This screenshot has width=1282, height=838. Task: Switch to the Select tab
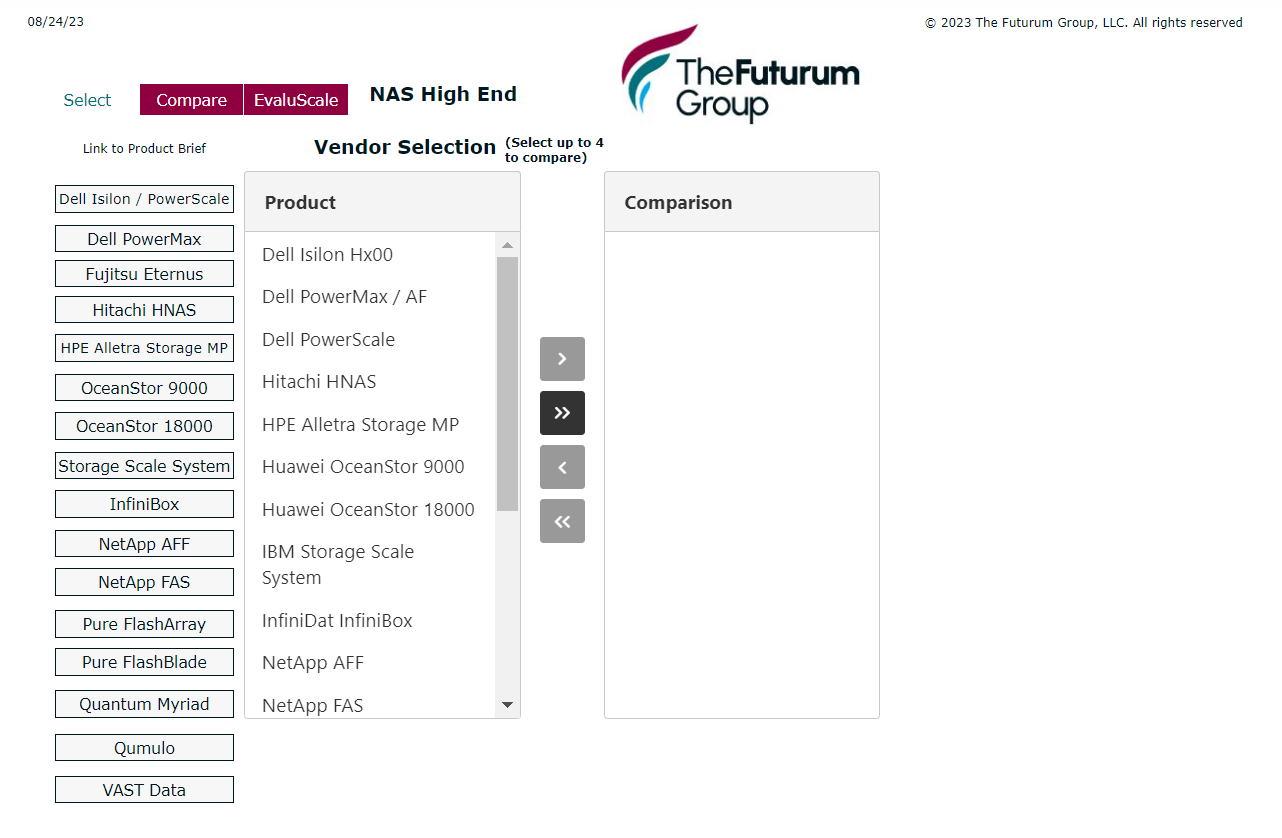[x=87, y=100]
